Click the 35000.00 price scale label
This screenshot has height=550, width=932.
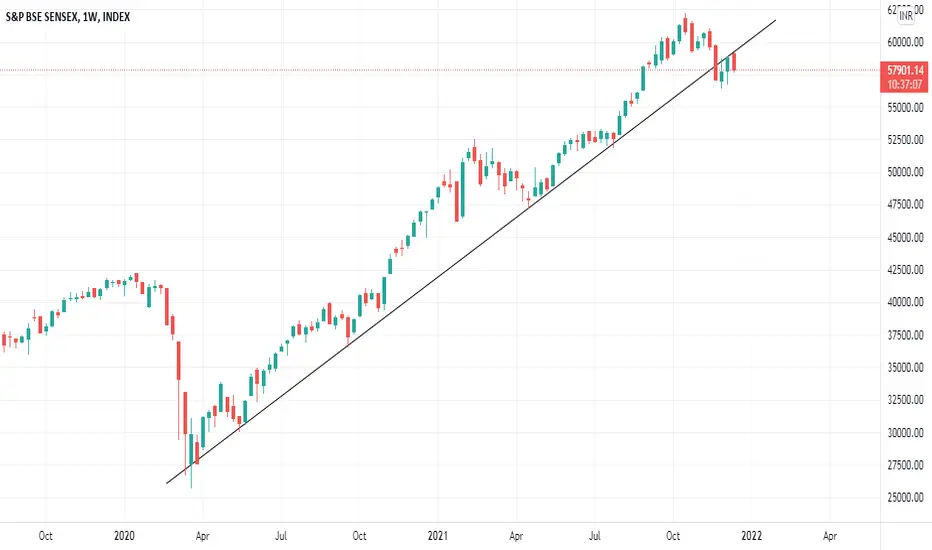tap(906, 367)
